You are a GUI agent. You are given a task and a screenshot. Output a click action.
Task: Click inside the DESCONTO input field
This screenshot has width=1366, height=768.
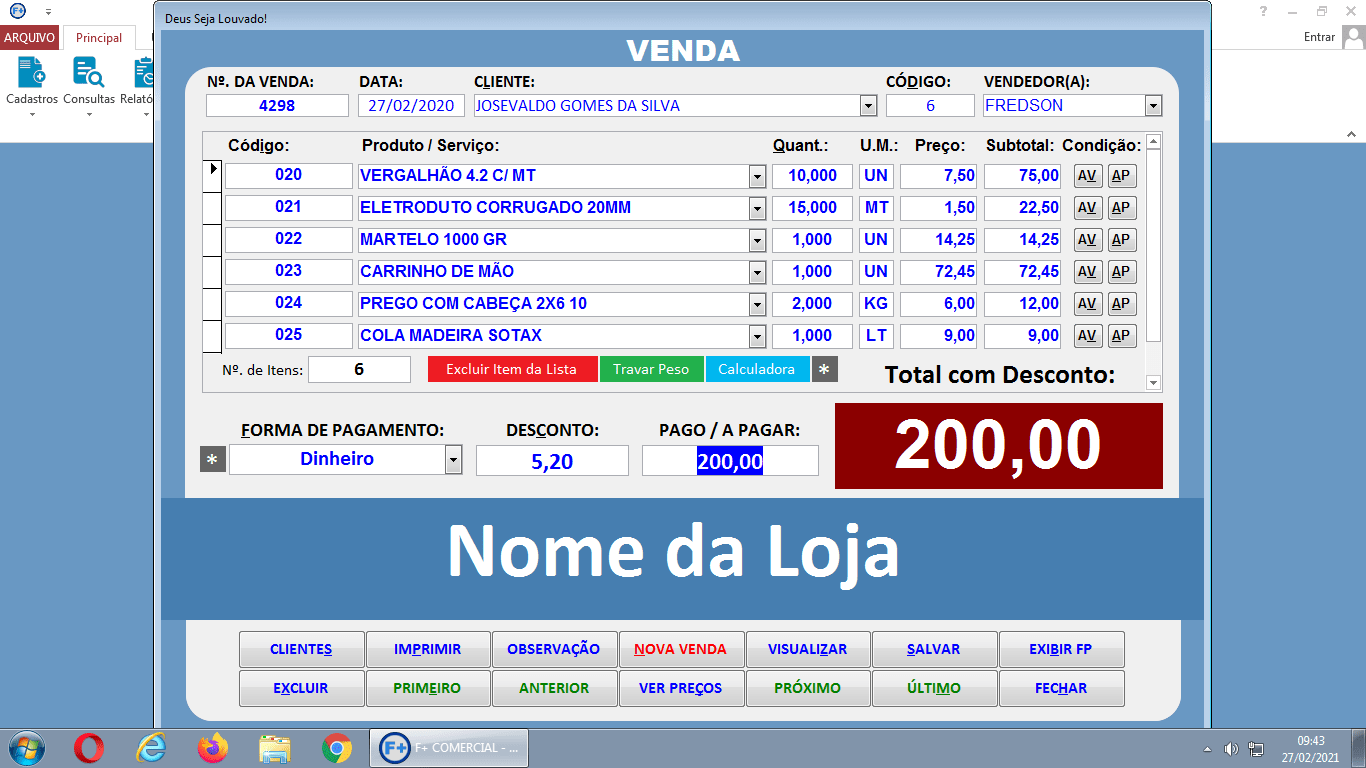pos(551,460)
